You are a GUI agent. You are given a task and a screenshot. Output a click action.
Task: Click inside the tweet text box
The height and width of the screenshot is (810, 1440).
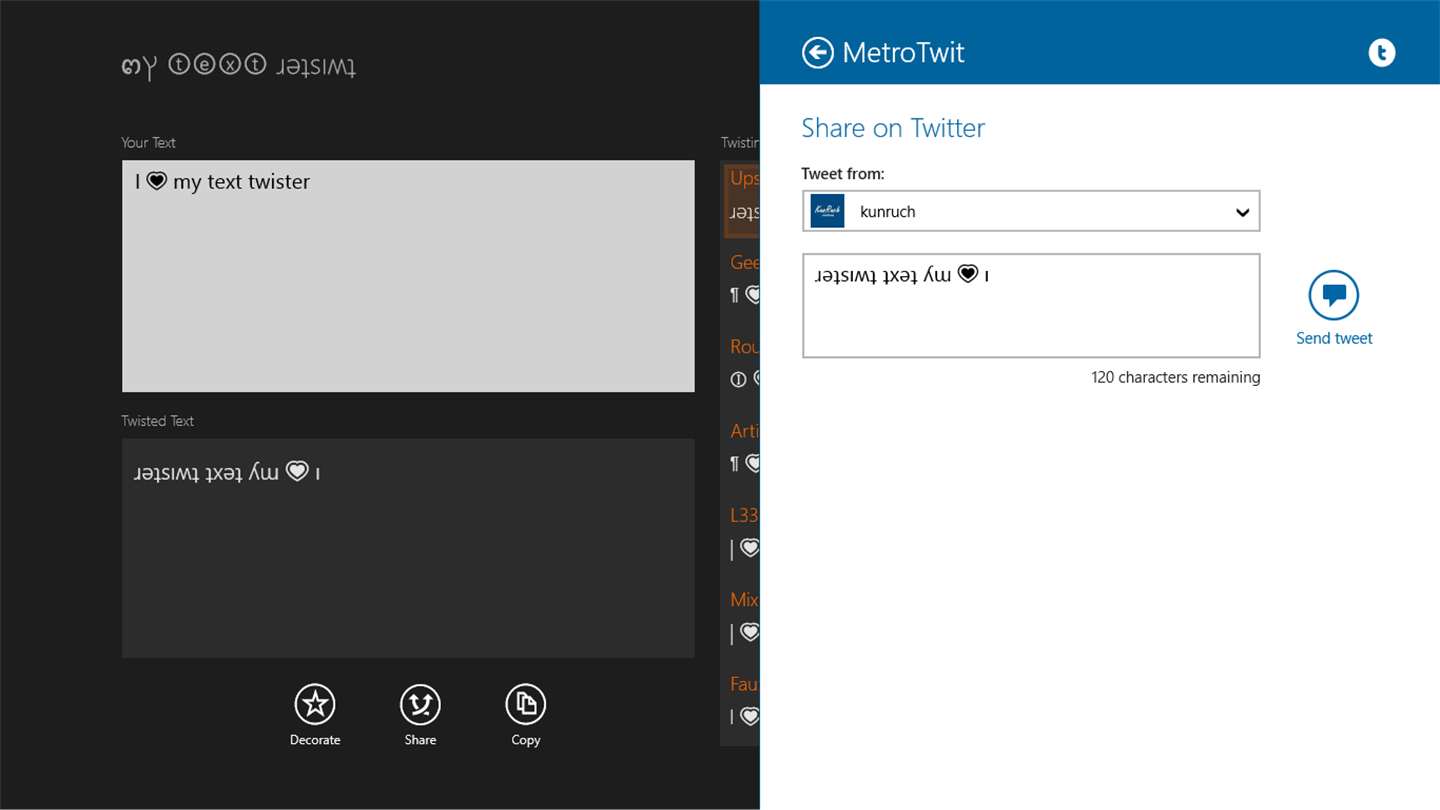click(1031, 305)
